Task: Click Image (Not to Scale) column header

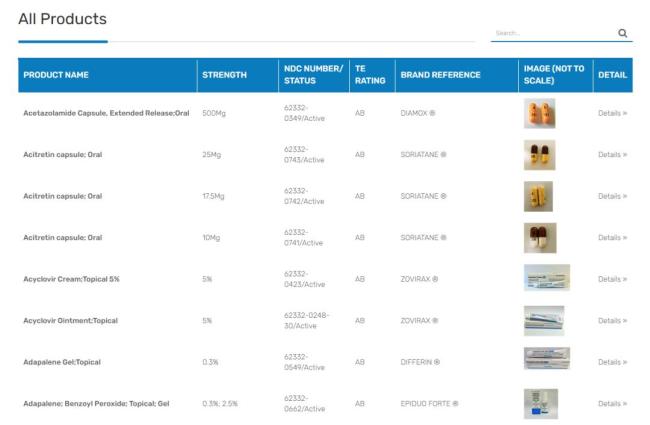Action: (554, 75)
